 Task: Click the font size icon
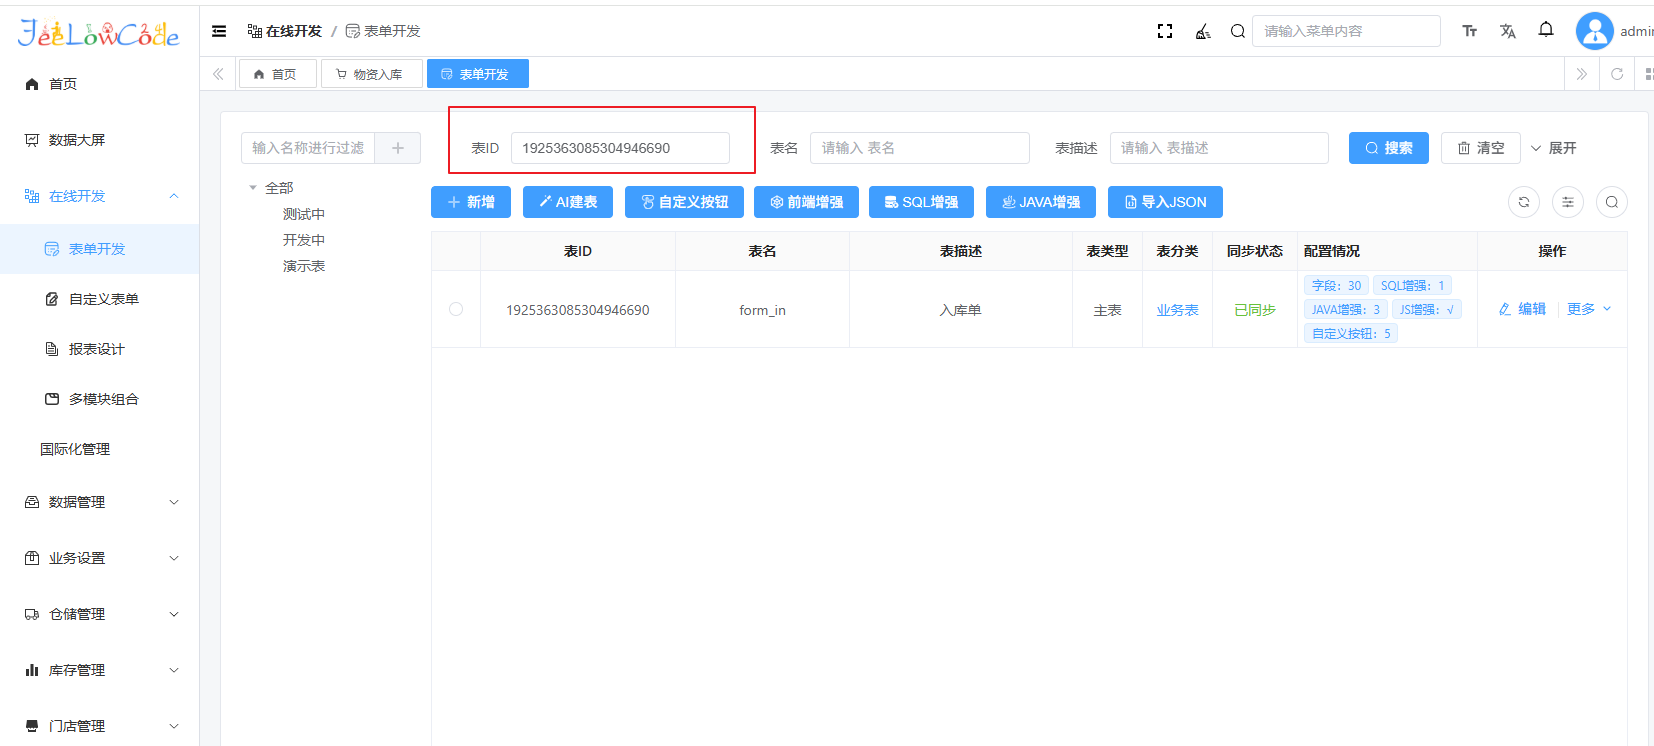point(1470,31)
